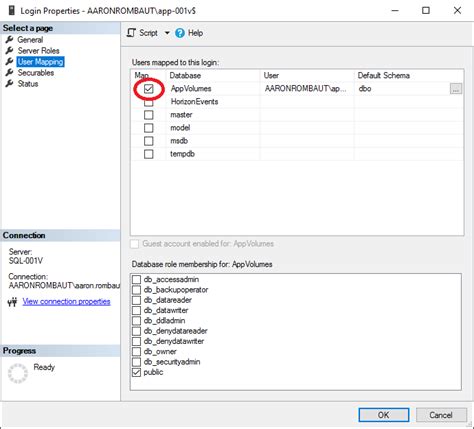Check the master database map checkbox
Image resolution: width=474 pixels, height=429 pixels.
pos(149,115)
